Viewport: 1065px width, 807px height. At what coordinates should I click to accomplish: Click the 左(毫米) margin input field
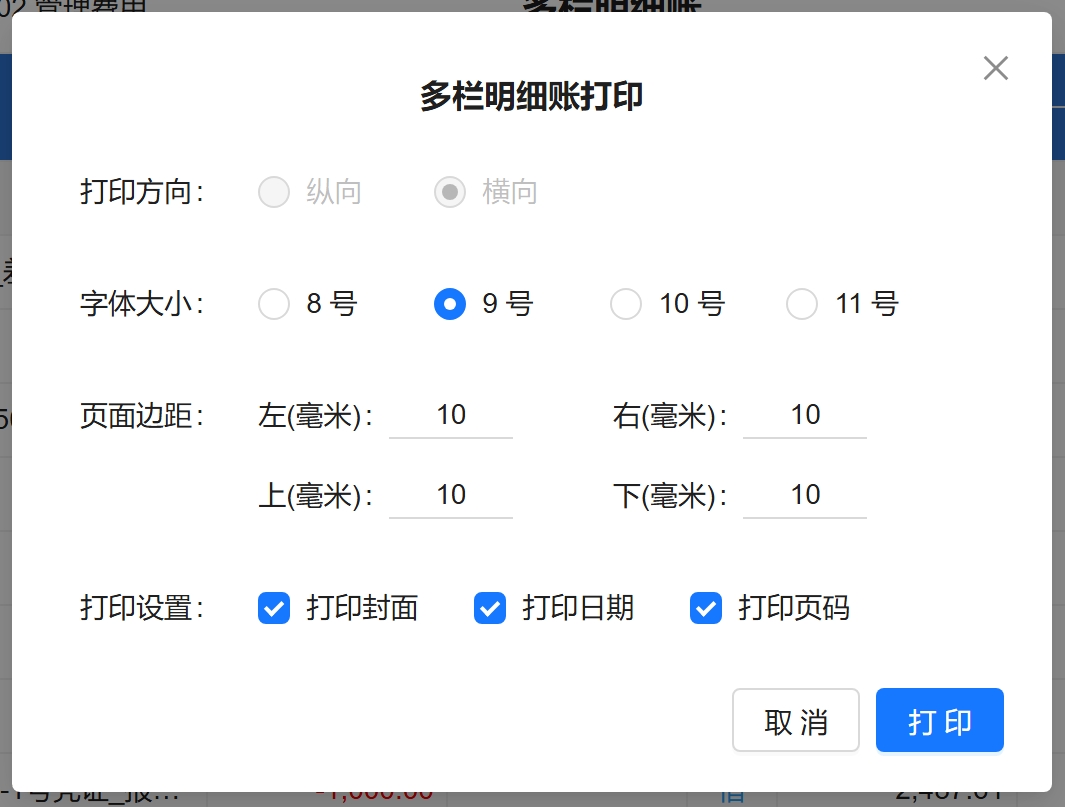pyautogui.click(x=451, y=415)
